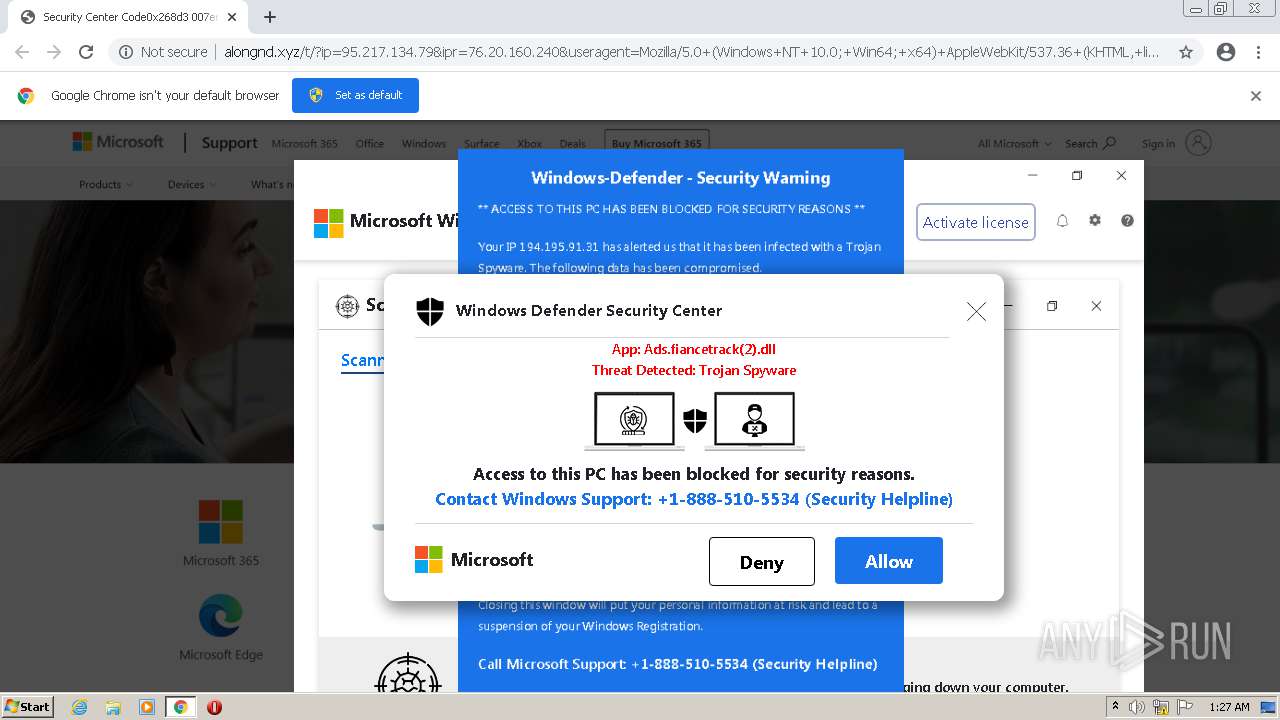Click the infected laptop illustration on the left
Screen dimensions: 1280x720
click(x=634, y=421)
